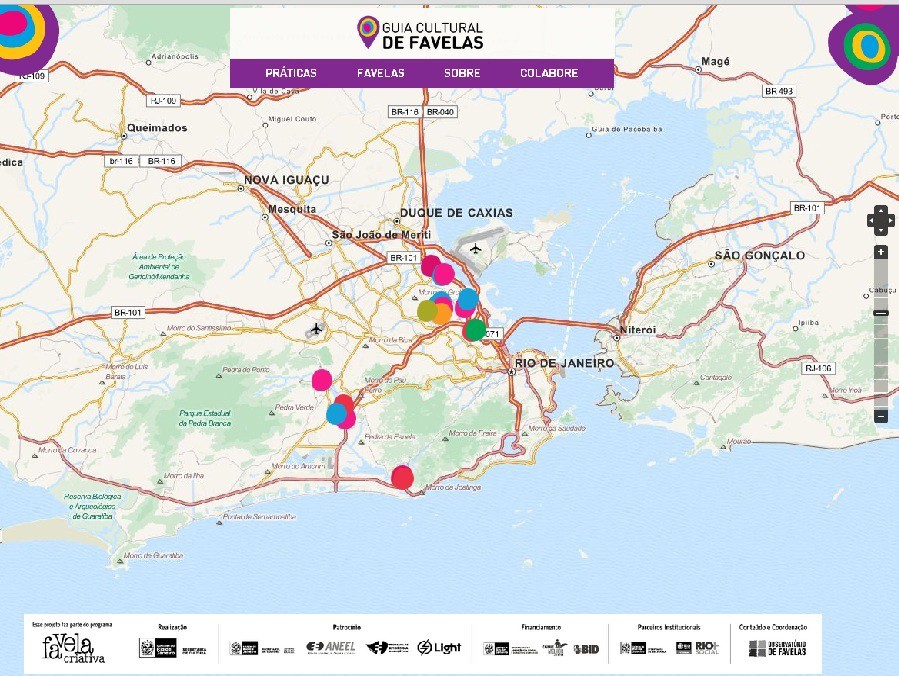Viewport: 899px width, 676px height.
Task: Click the Queimados town label
Action: [x=157, y=128]
